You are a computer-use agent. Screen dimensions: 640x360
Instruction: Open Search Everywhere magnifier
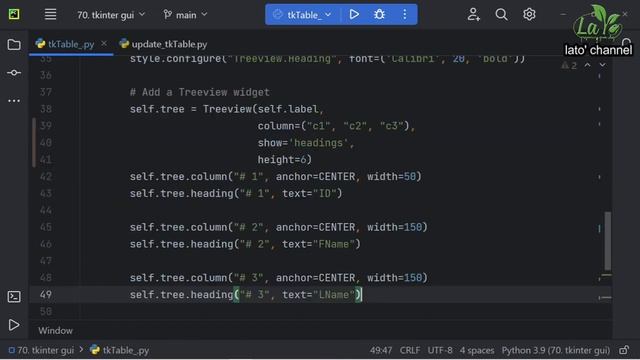(501, 15)
